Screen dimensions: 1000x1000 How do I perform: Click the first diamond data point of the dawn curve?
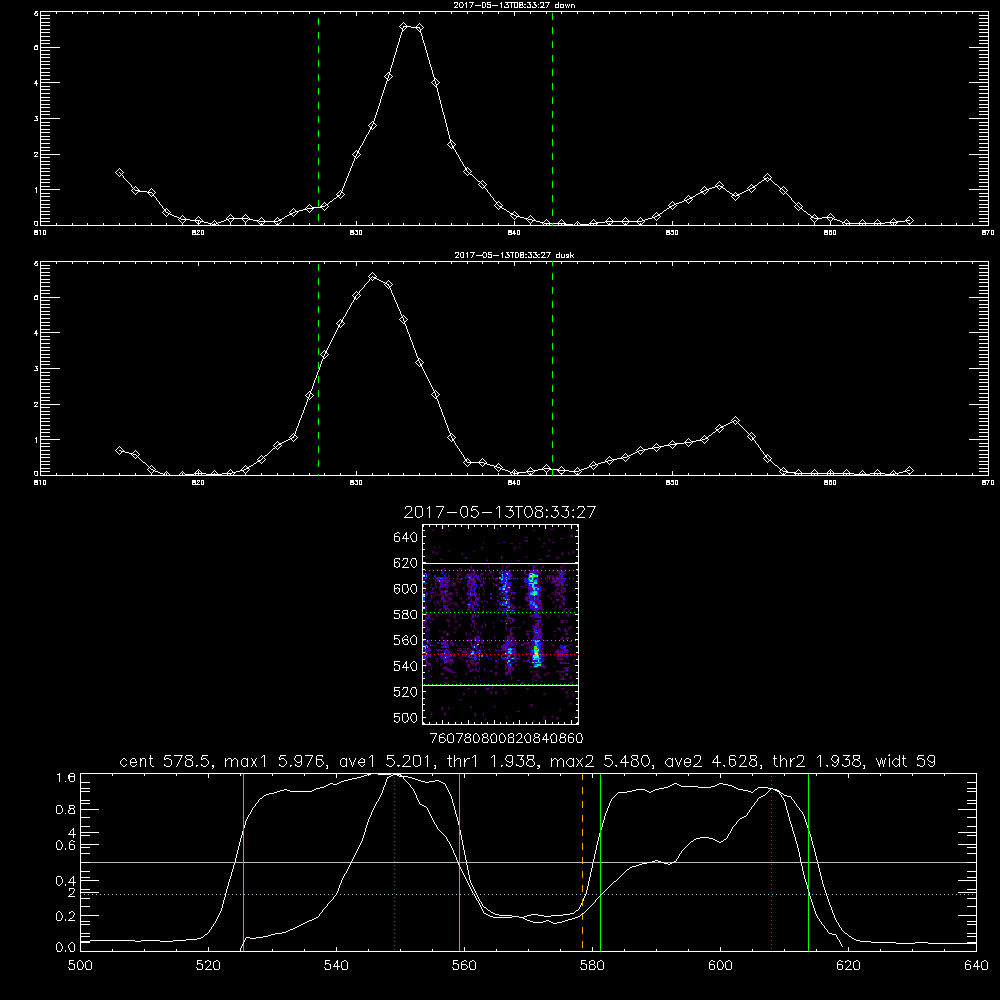pos(119,172)
